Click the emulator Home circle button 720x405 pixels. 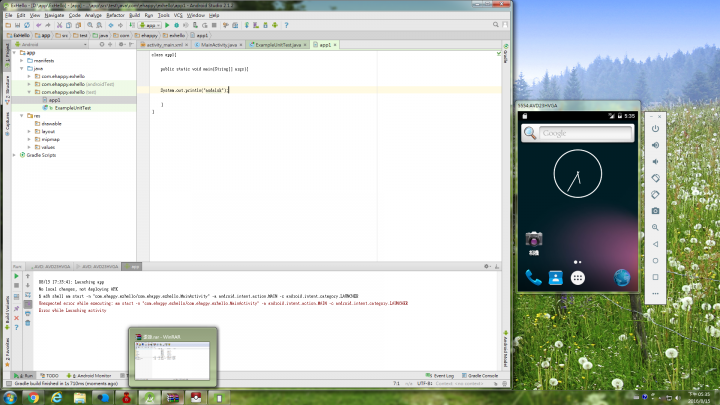655,260
